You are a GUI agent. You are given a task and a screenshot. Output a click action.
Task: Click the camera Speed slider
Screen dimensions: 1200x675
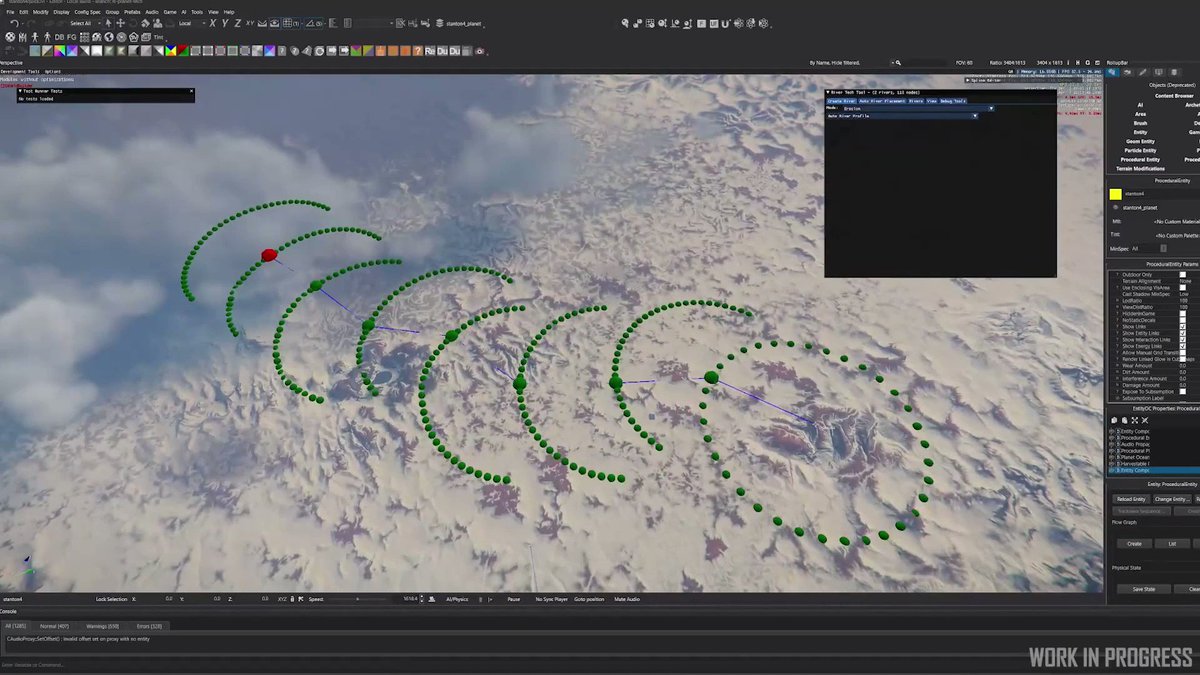(x=357, y=599)
